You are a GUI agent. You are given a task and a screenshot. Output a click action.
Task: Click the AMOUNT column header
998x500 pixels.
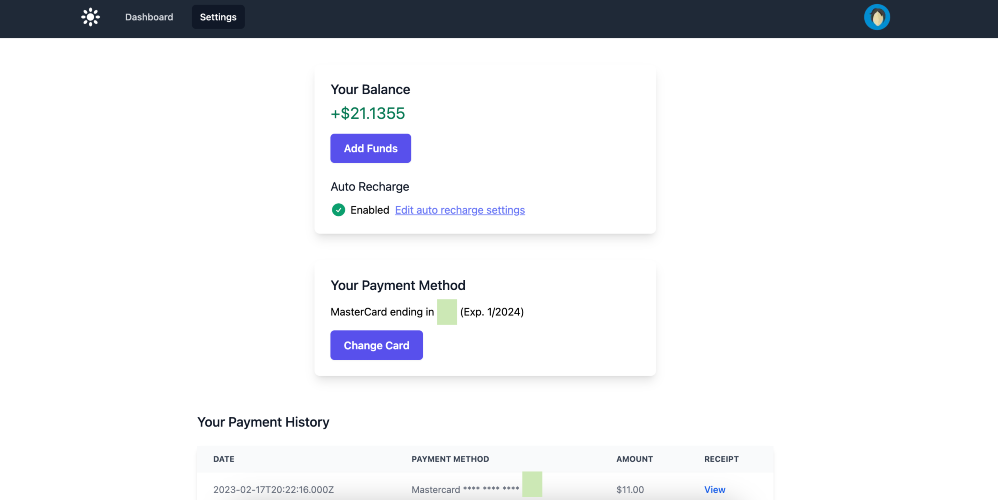(635, 459)
